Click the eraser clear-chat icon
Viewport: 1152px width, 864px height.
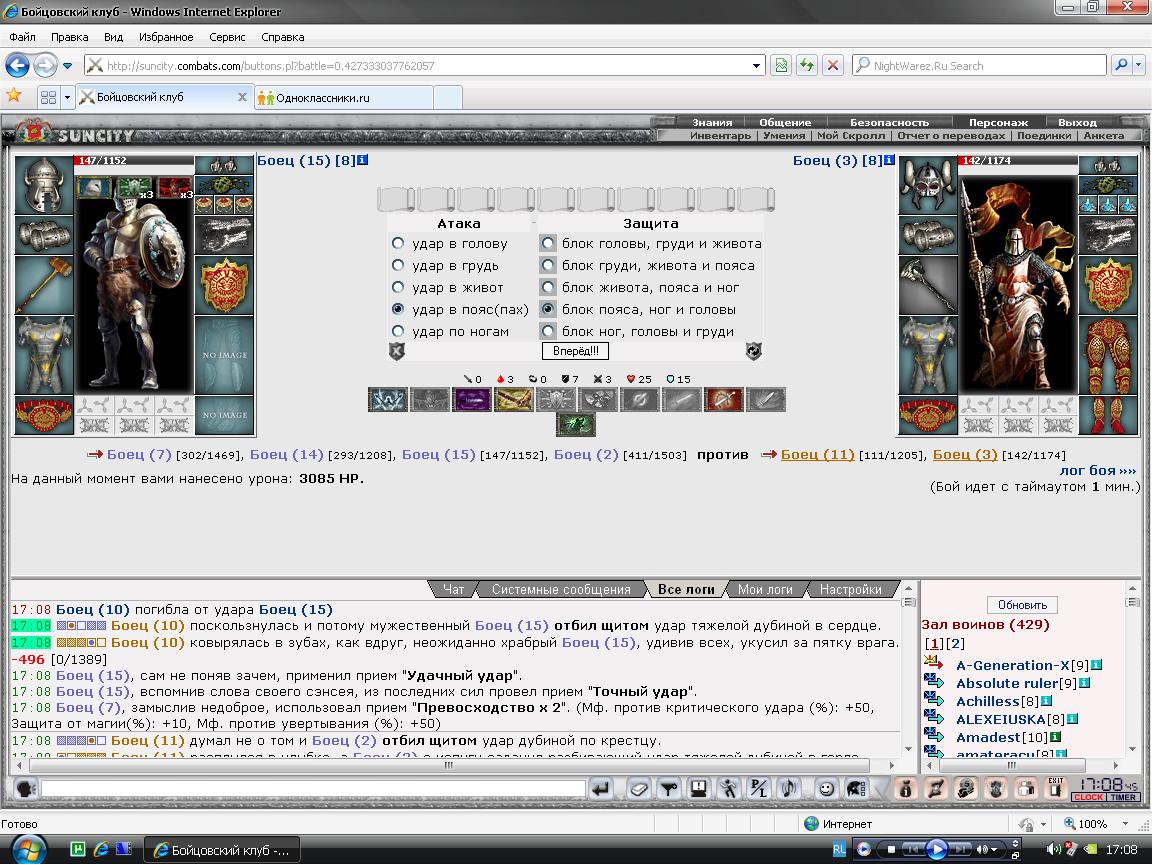click(639, 788)
